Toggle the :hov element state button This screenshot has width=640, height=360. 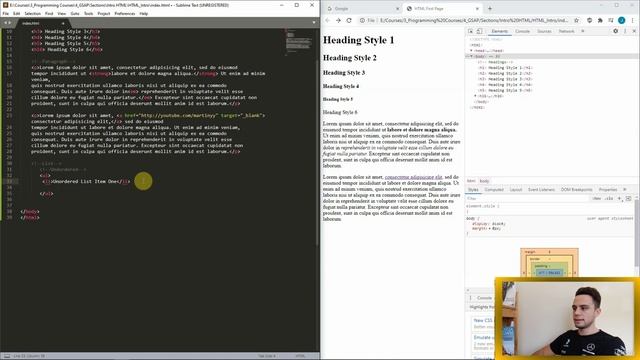597,198
